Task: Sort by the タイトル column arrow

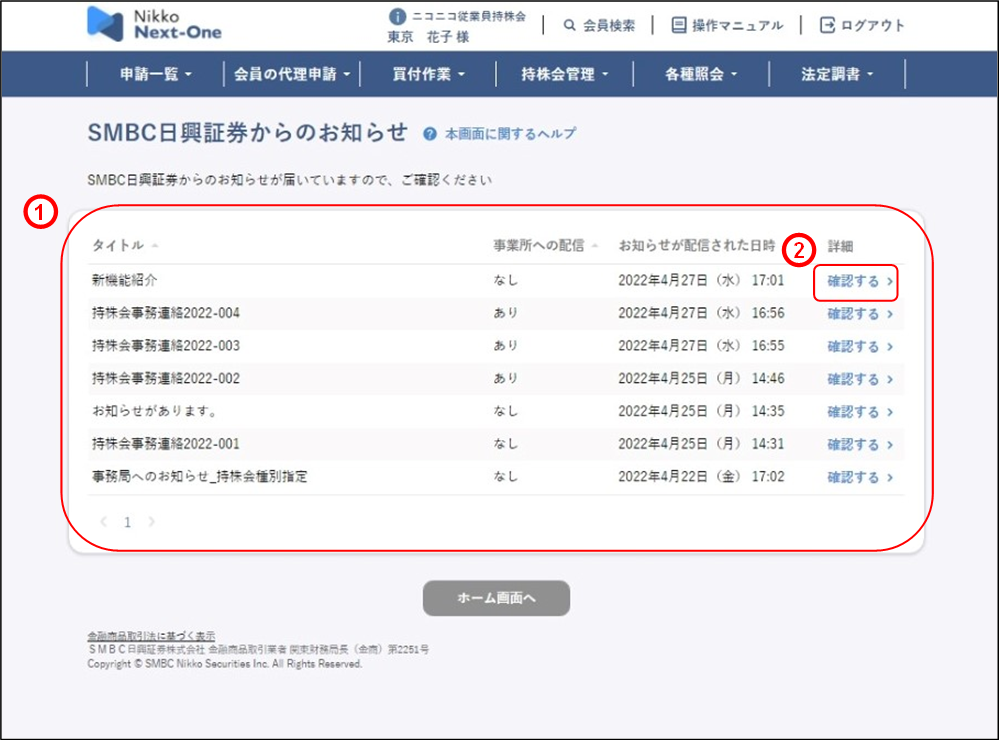Action: [x=155, y=246]
